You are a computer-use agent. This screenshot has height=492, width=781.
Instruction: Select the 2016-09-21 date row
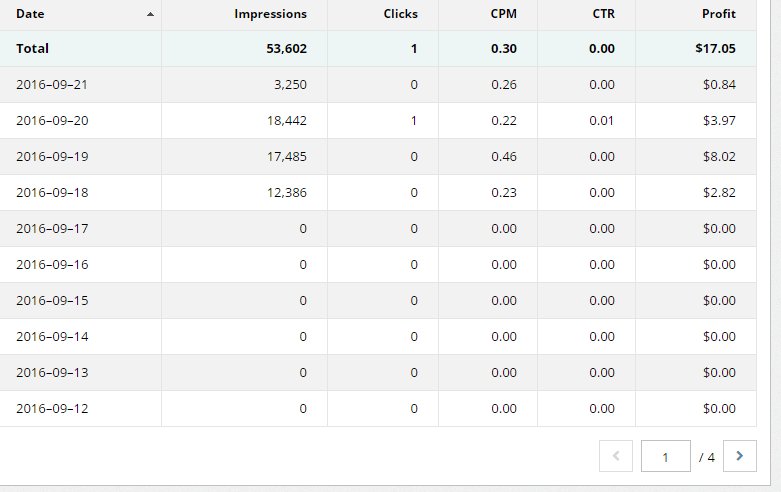pyautogui.click(x=52, y=85)
